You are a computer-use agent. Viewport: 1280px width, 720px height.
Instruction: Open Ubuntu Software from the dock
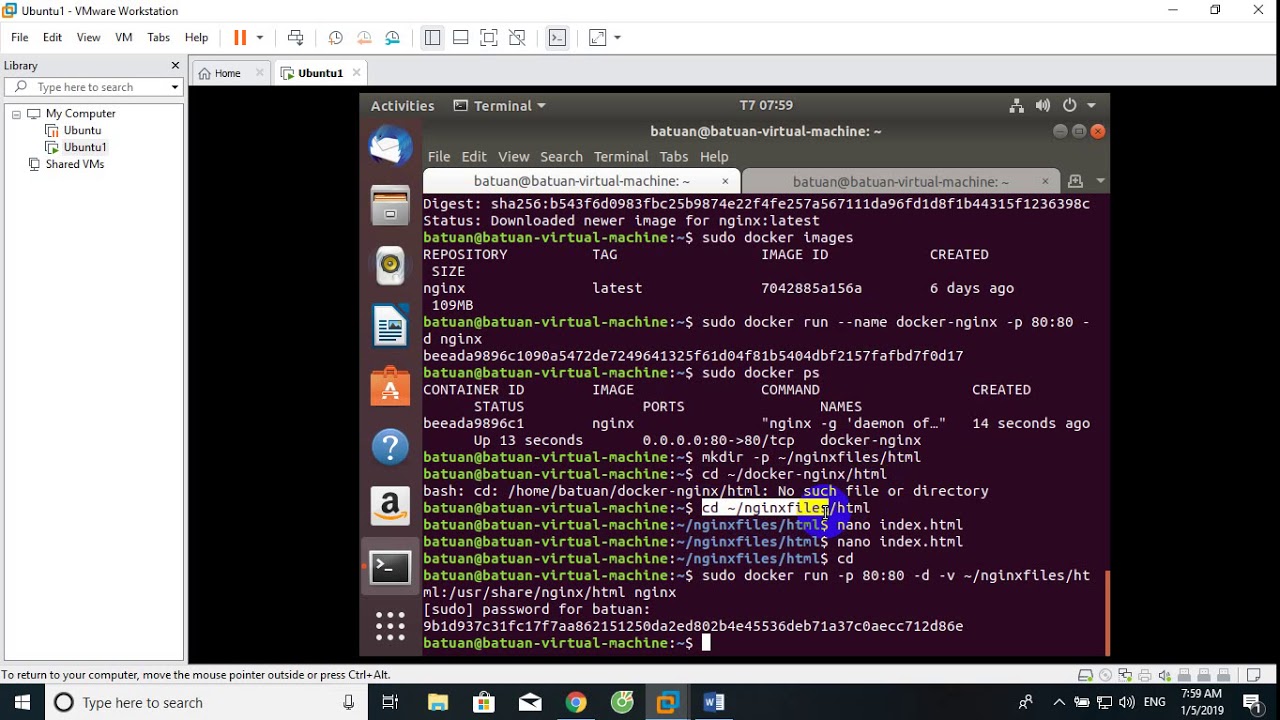390,386
